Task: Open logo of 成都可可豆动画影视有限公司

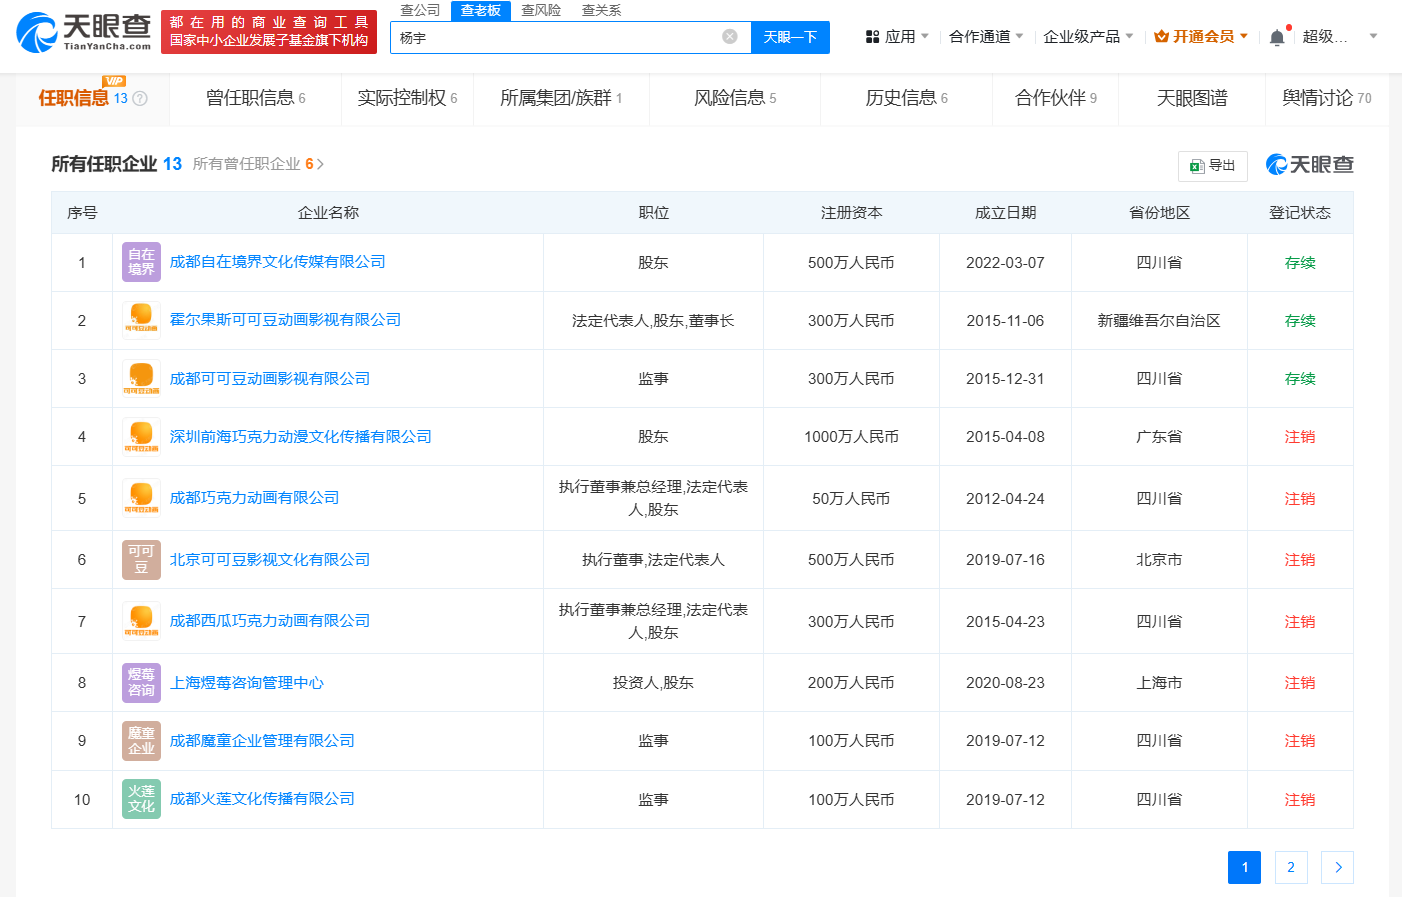Action: [x=141, y=378]
